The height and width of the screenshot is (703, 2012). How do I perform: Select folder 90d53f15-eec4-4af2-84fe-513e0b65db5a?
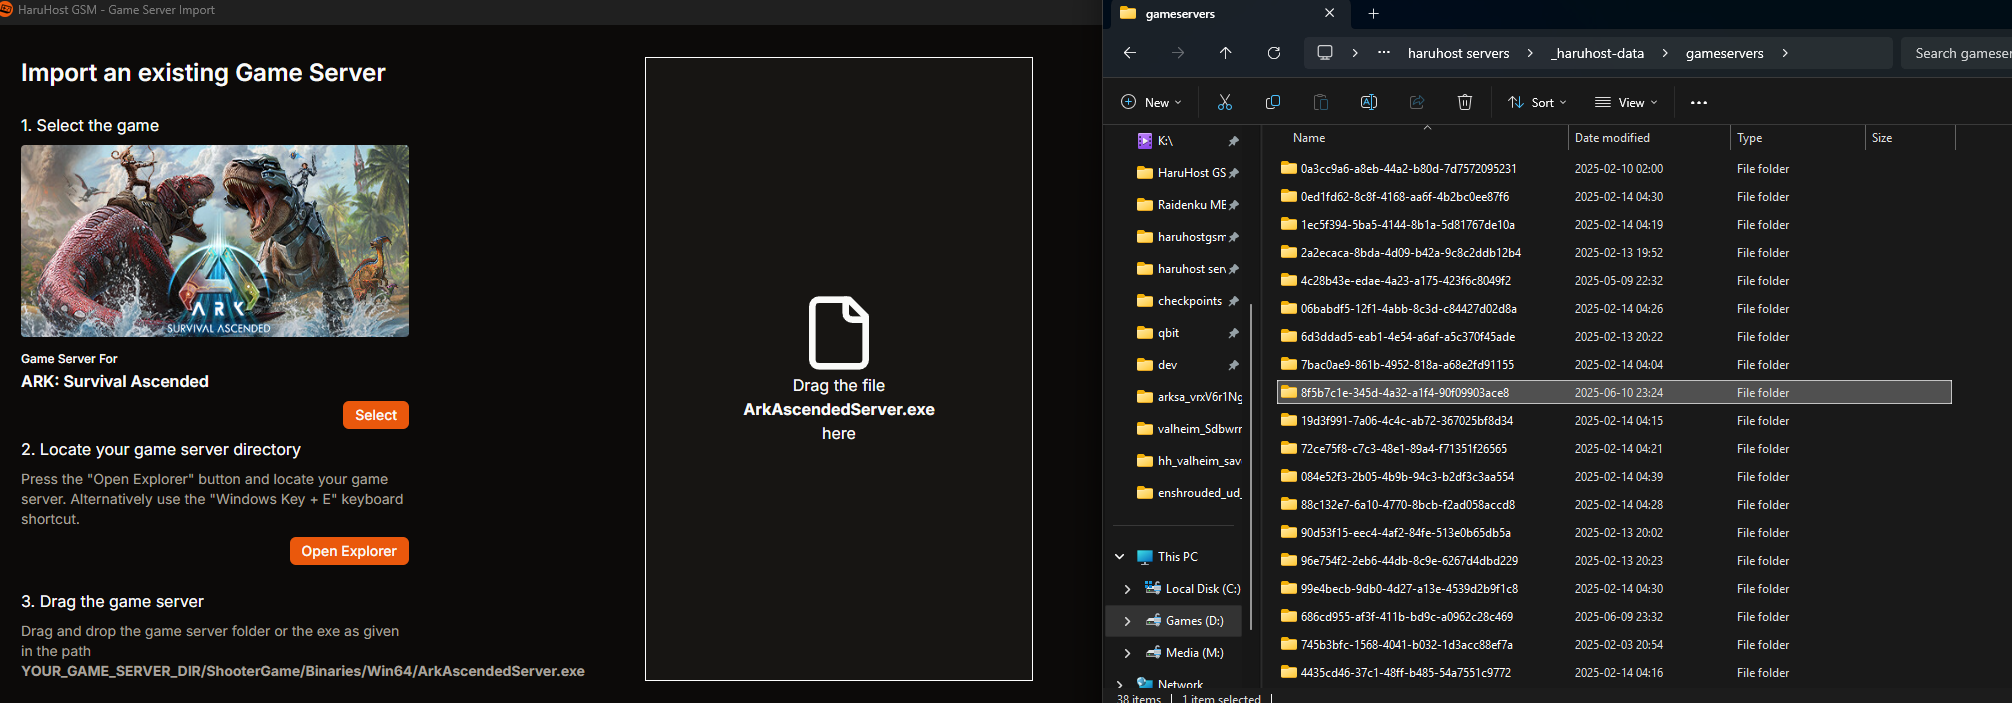[1614, 533]
